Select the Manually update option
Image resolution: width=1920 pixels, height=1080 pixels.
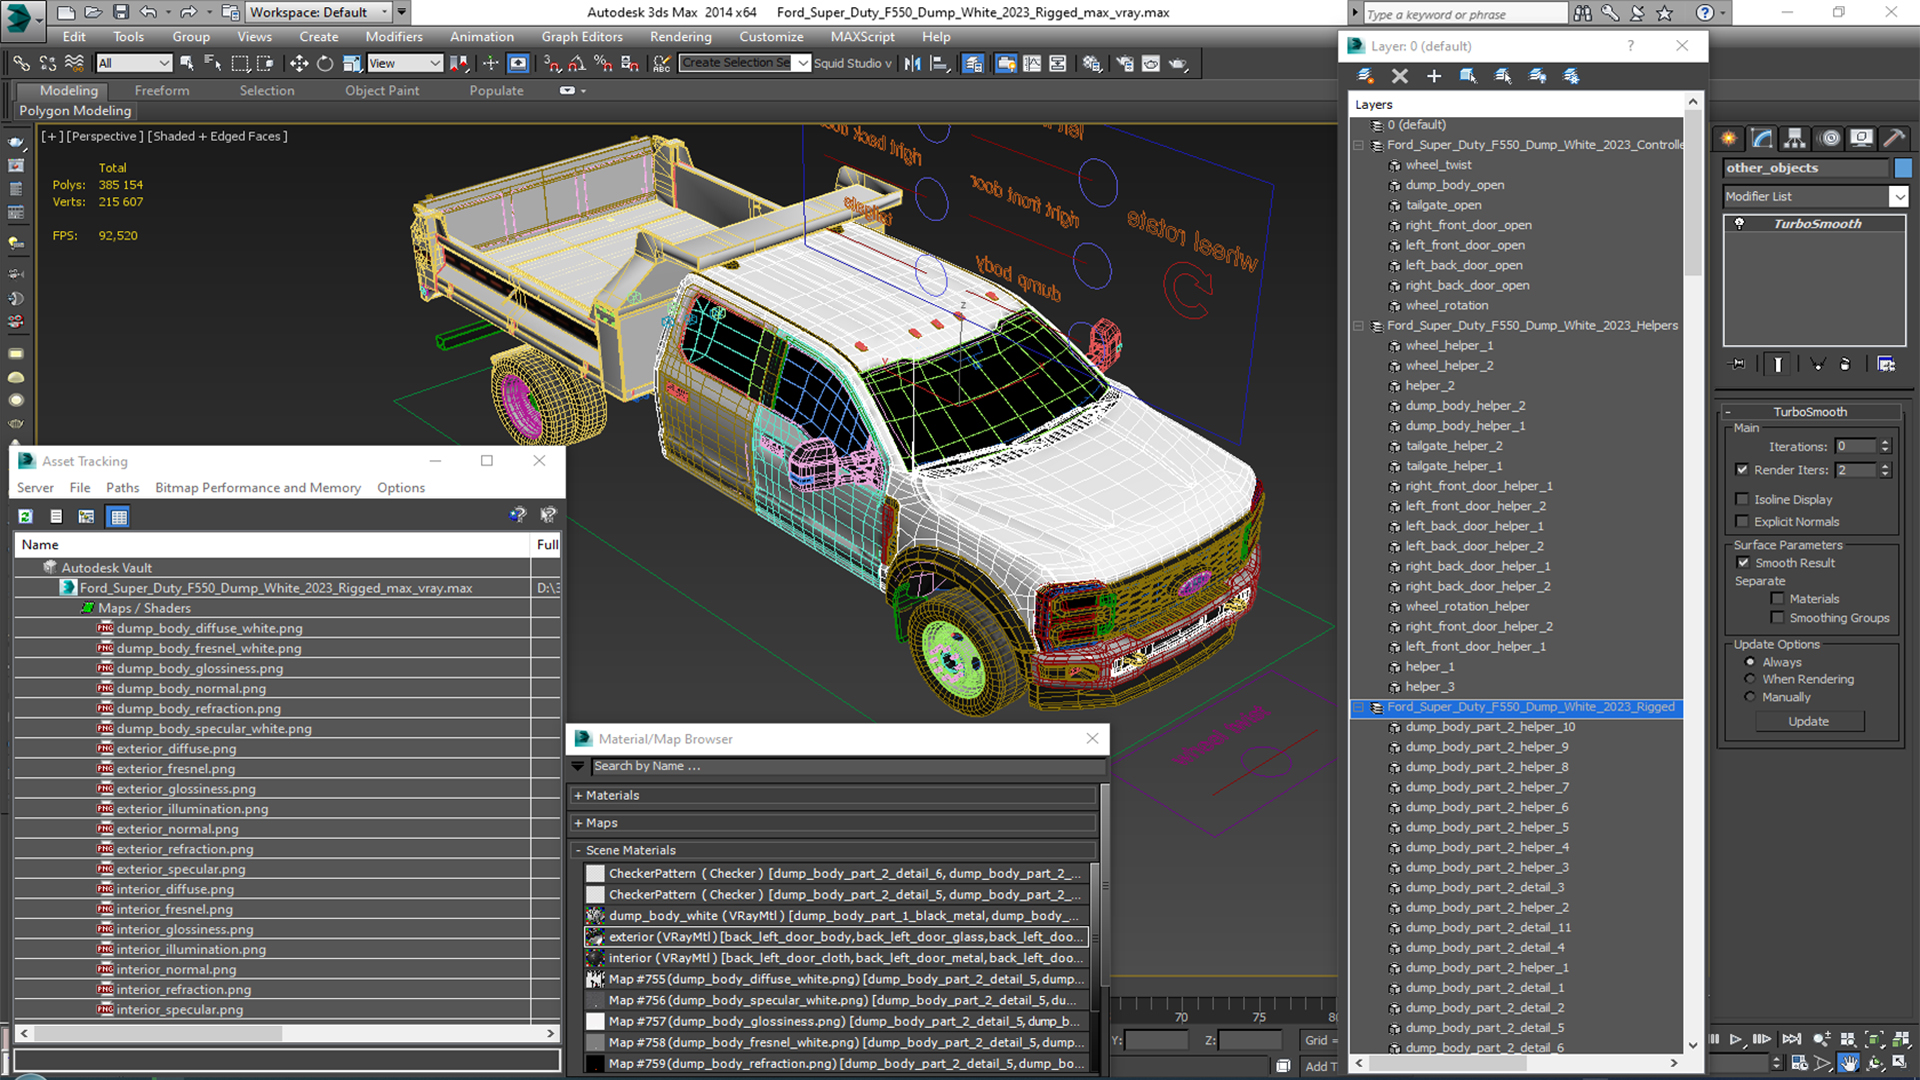(x=1750, y=697)
